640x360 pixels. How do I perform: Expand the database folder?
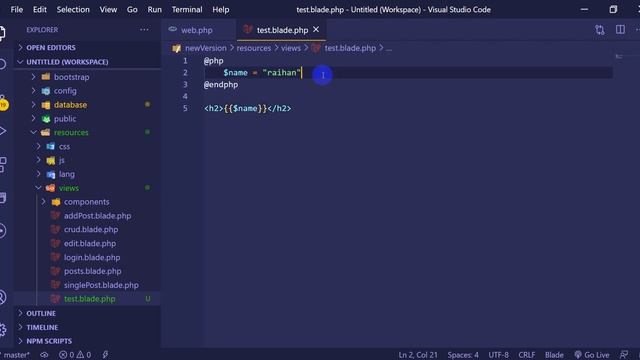[70, 104]
